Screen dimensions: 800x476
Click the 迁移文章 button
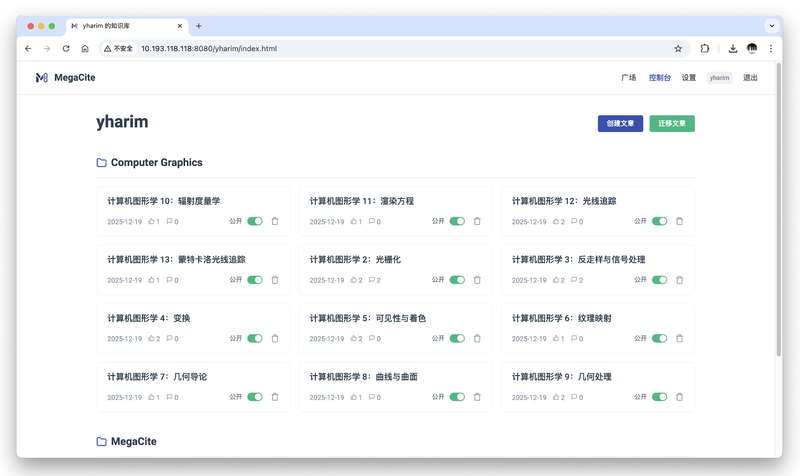(671, 123)
